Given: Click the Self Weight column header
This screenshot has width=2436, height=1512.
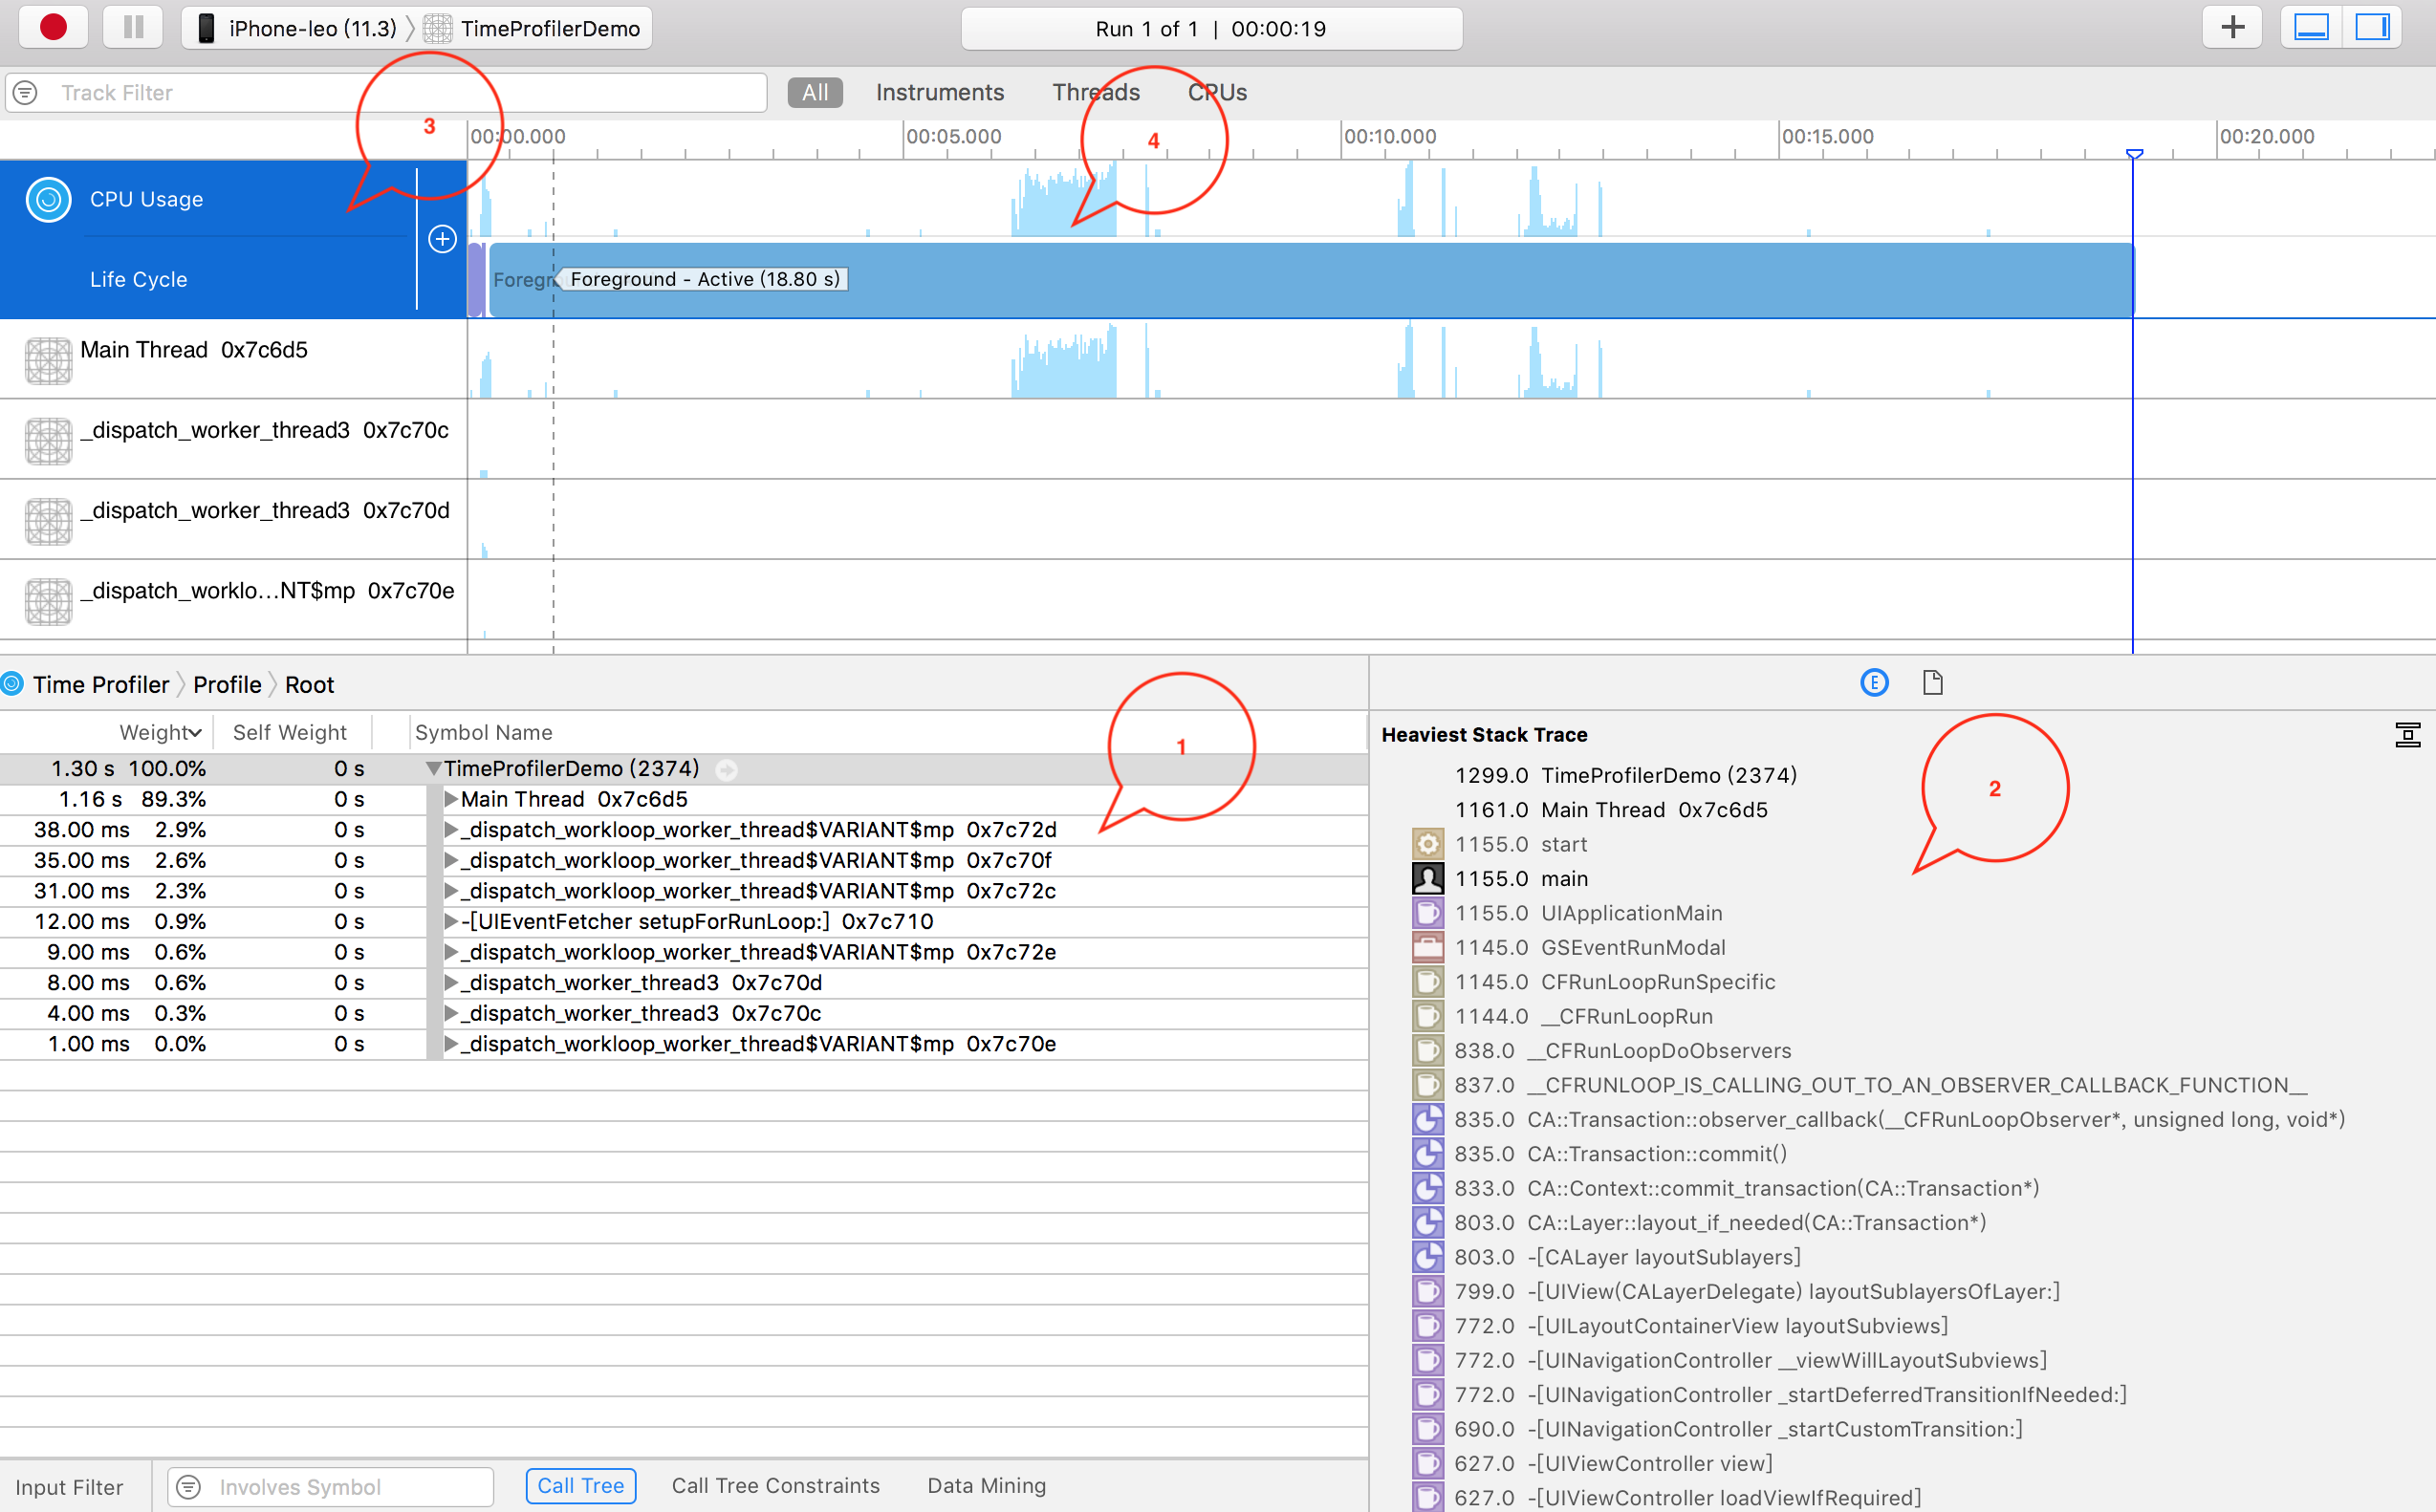Looking at the screenshot, I should pyautogui.click(x=290, y=732).
